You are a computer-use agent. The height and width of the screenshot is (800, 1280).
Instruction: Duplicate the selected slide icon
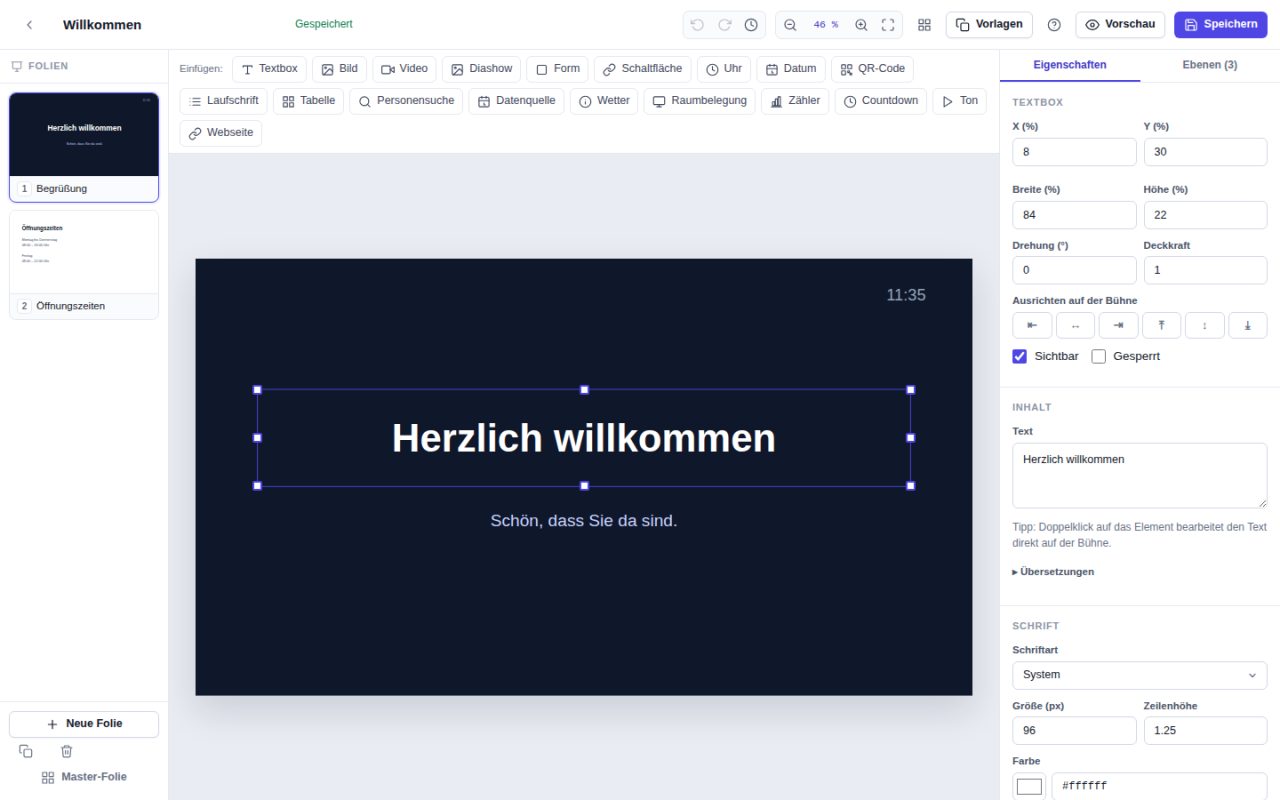(x=26, y=751)
